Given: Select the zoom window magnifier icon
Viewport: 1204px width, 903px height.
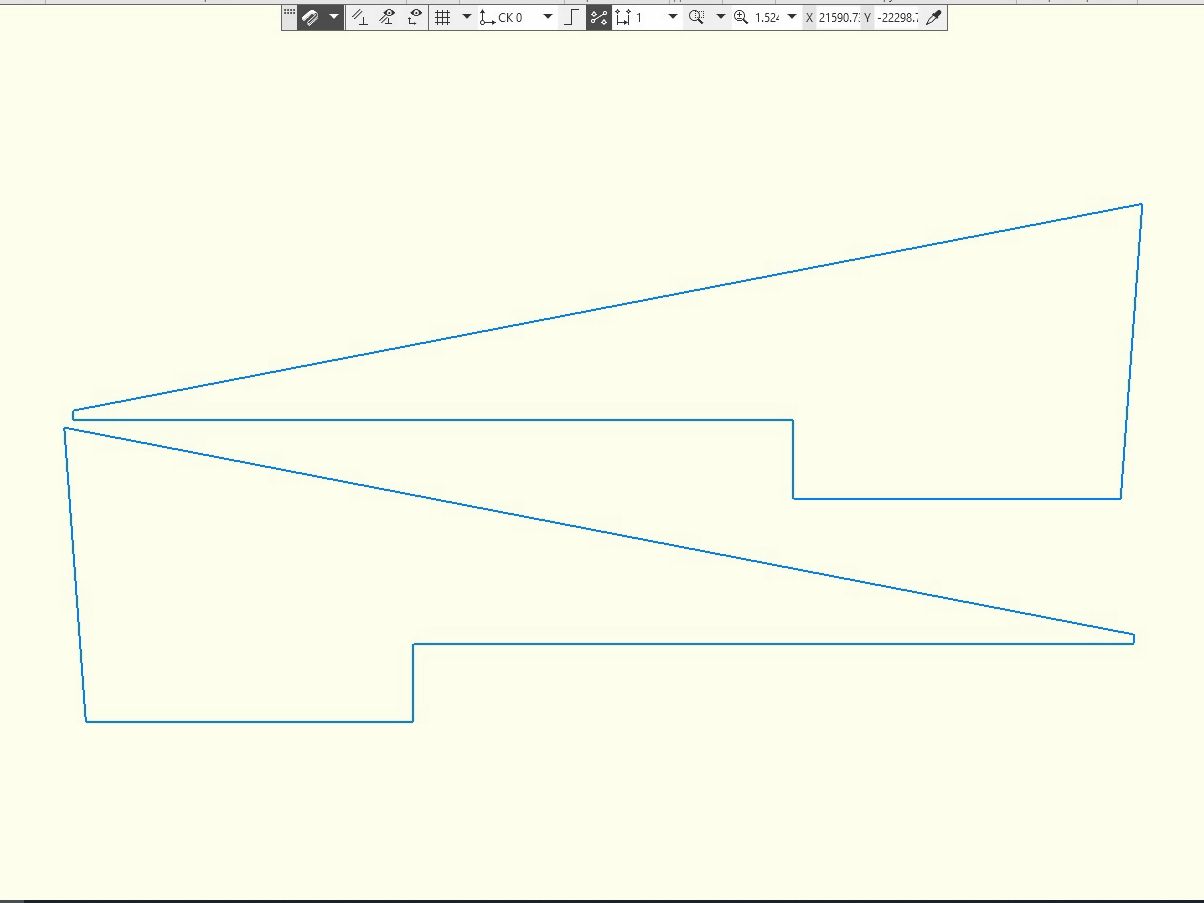Looking at the screenshot, I should pyautogui.click(x=697, y=18).
